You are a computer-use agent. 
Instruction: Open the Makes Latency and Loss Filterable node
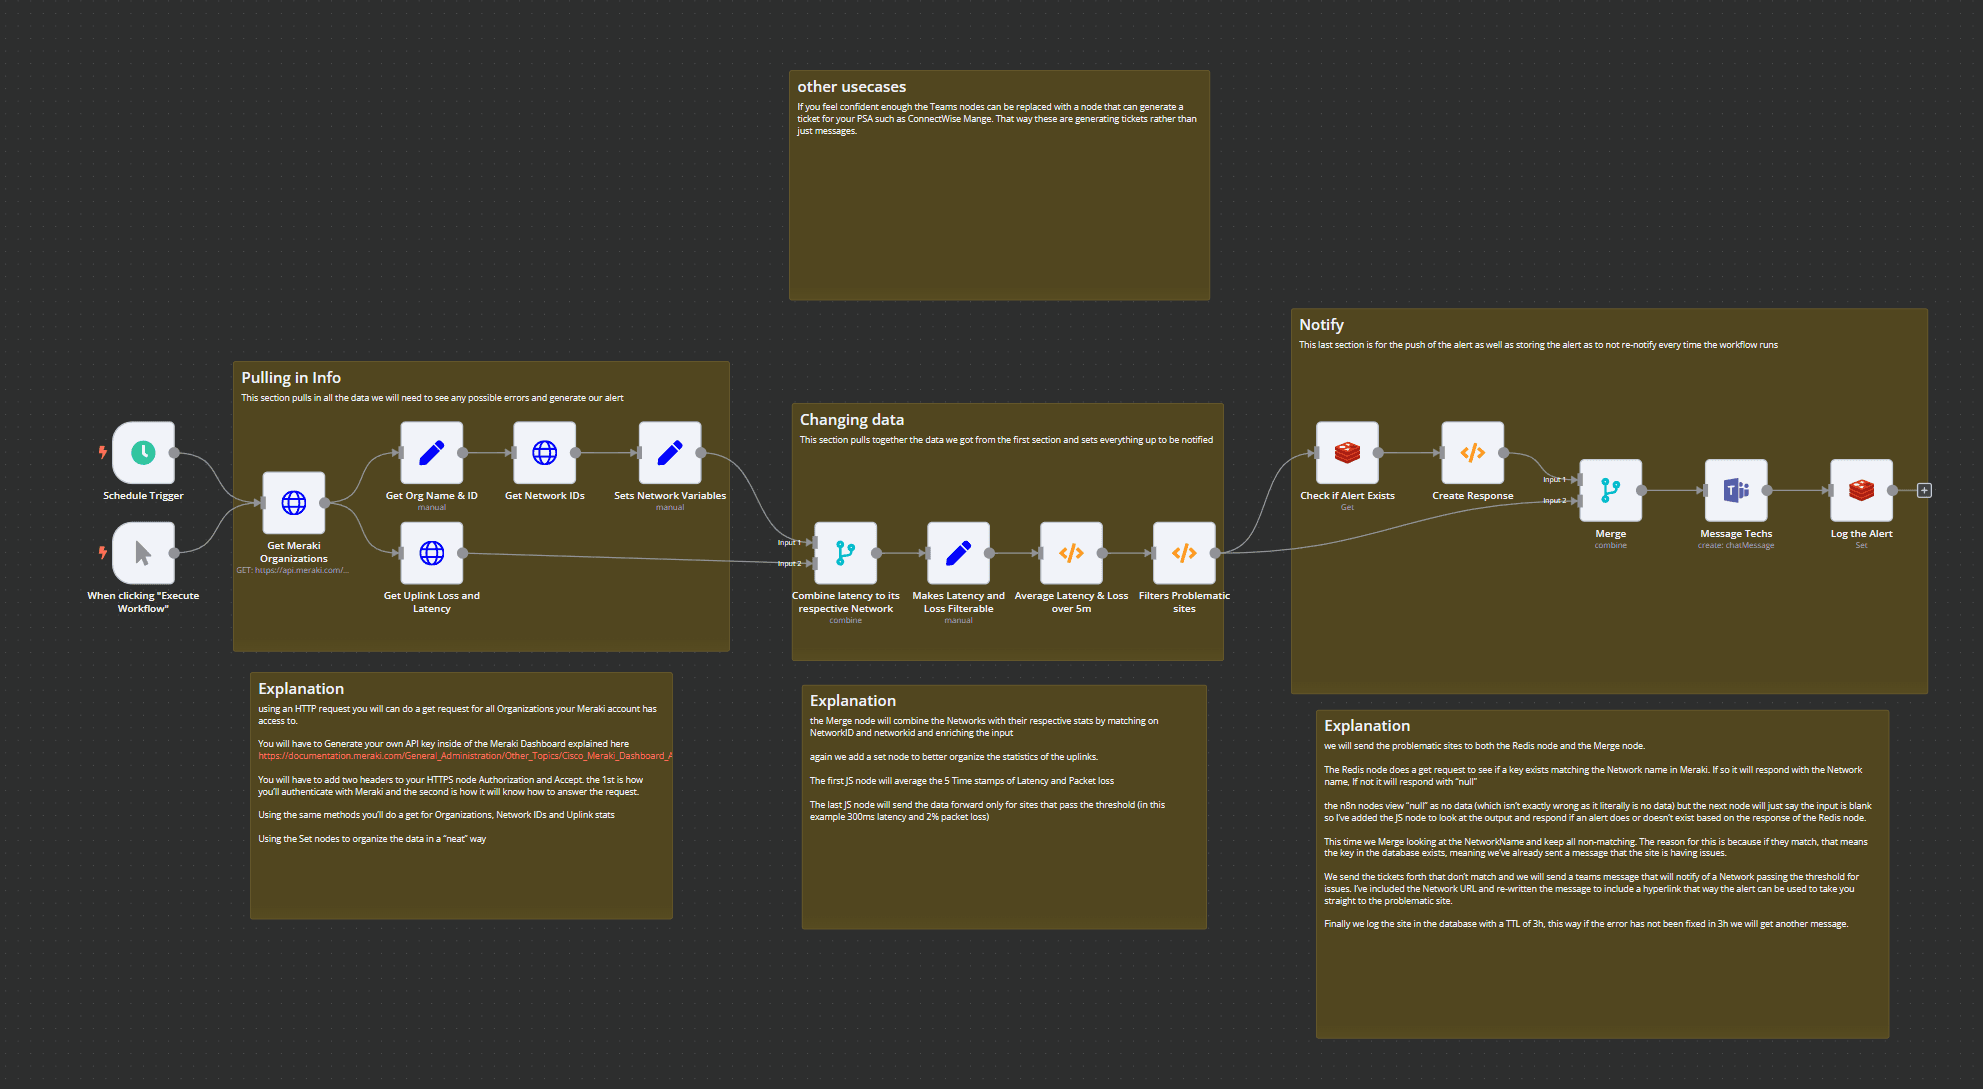coord(959,552)
